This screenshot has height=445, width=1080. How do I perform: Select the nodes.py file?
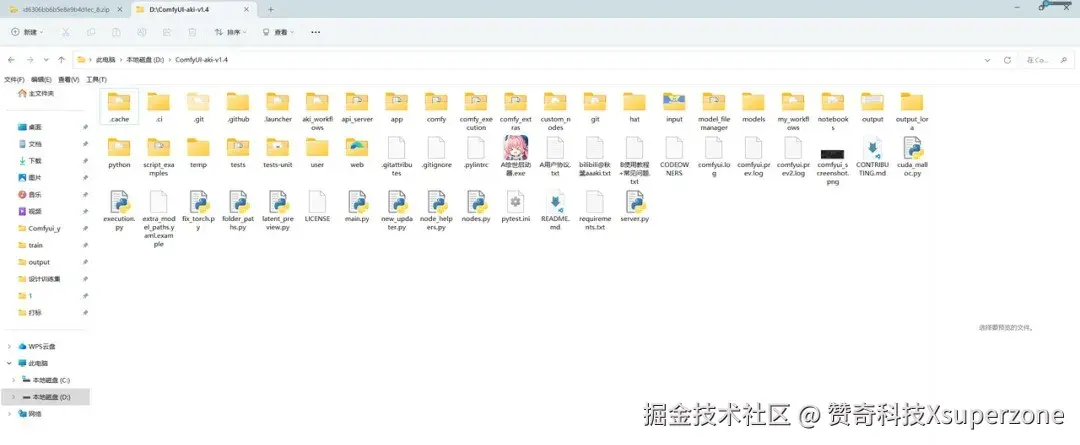pos(476,207)
